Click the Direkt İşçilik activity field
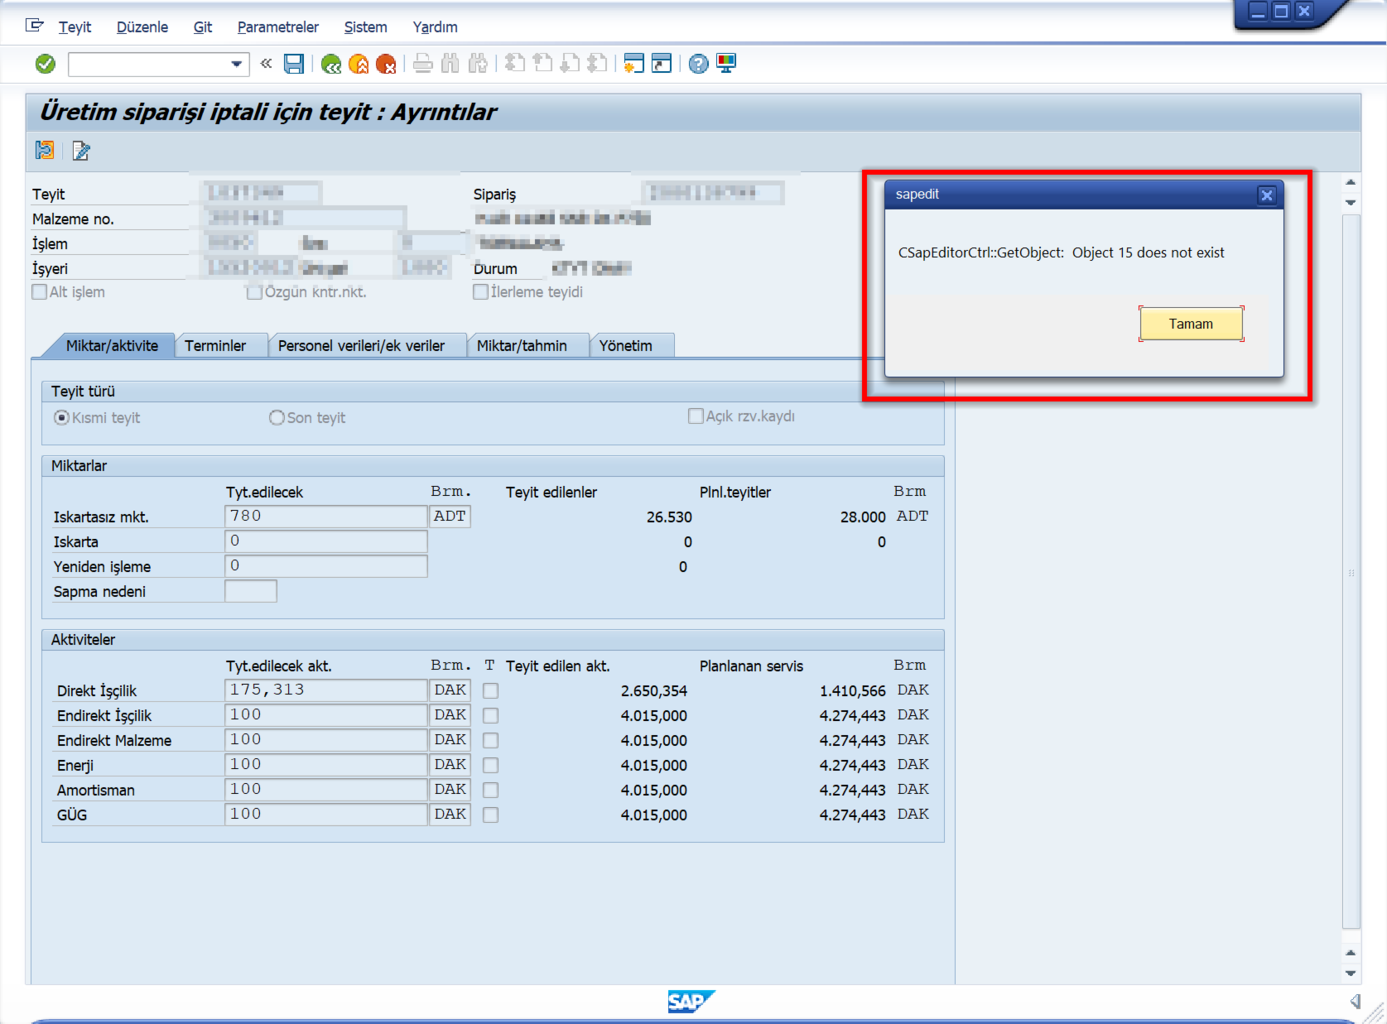 [326, 690]
